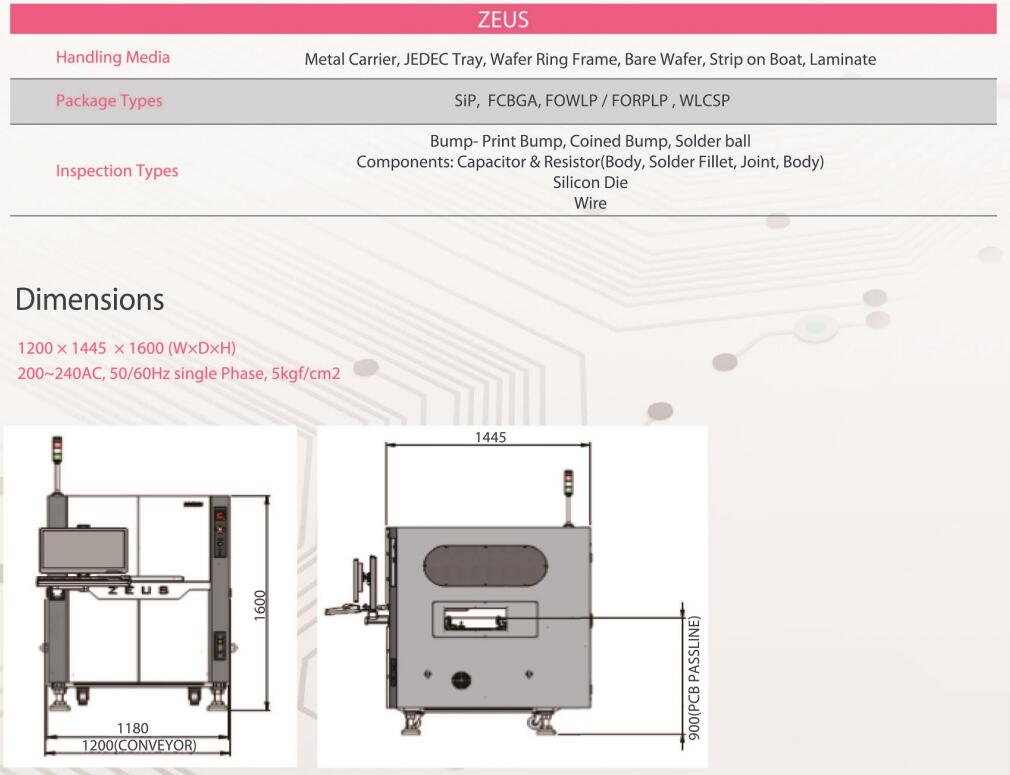Screen dimensions: 1010x775
Task: Select the Handling Media row label
Action: pos(113,57)
